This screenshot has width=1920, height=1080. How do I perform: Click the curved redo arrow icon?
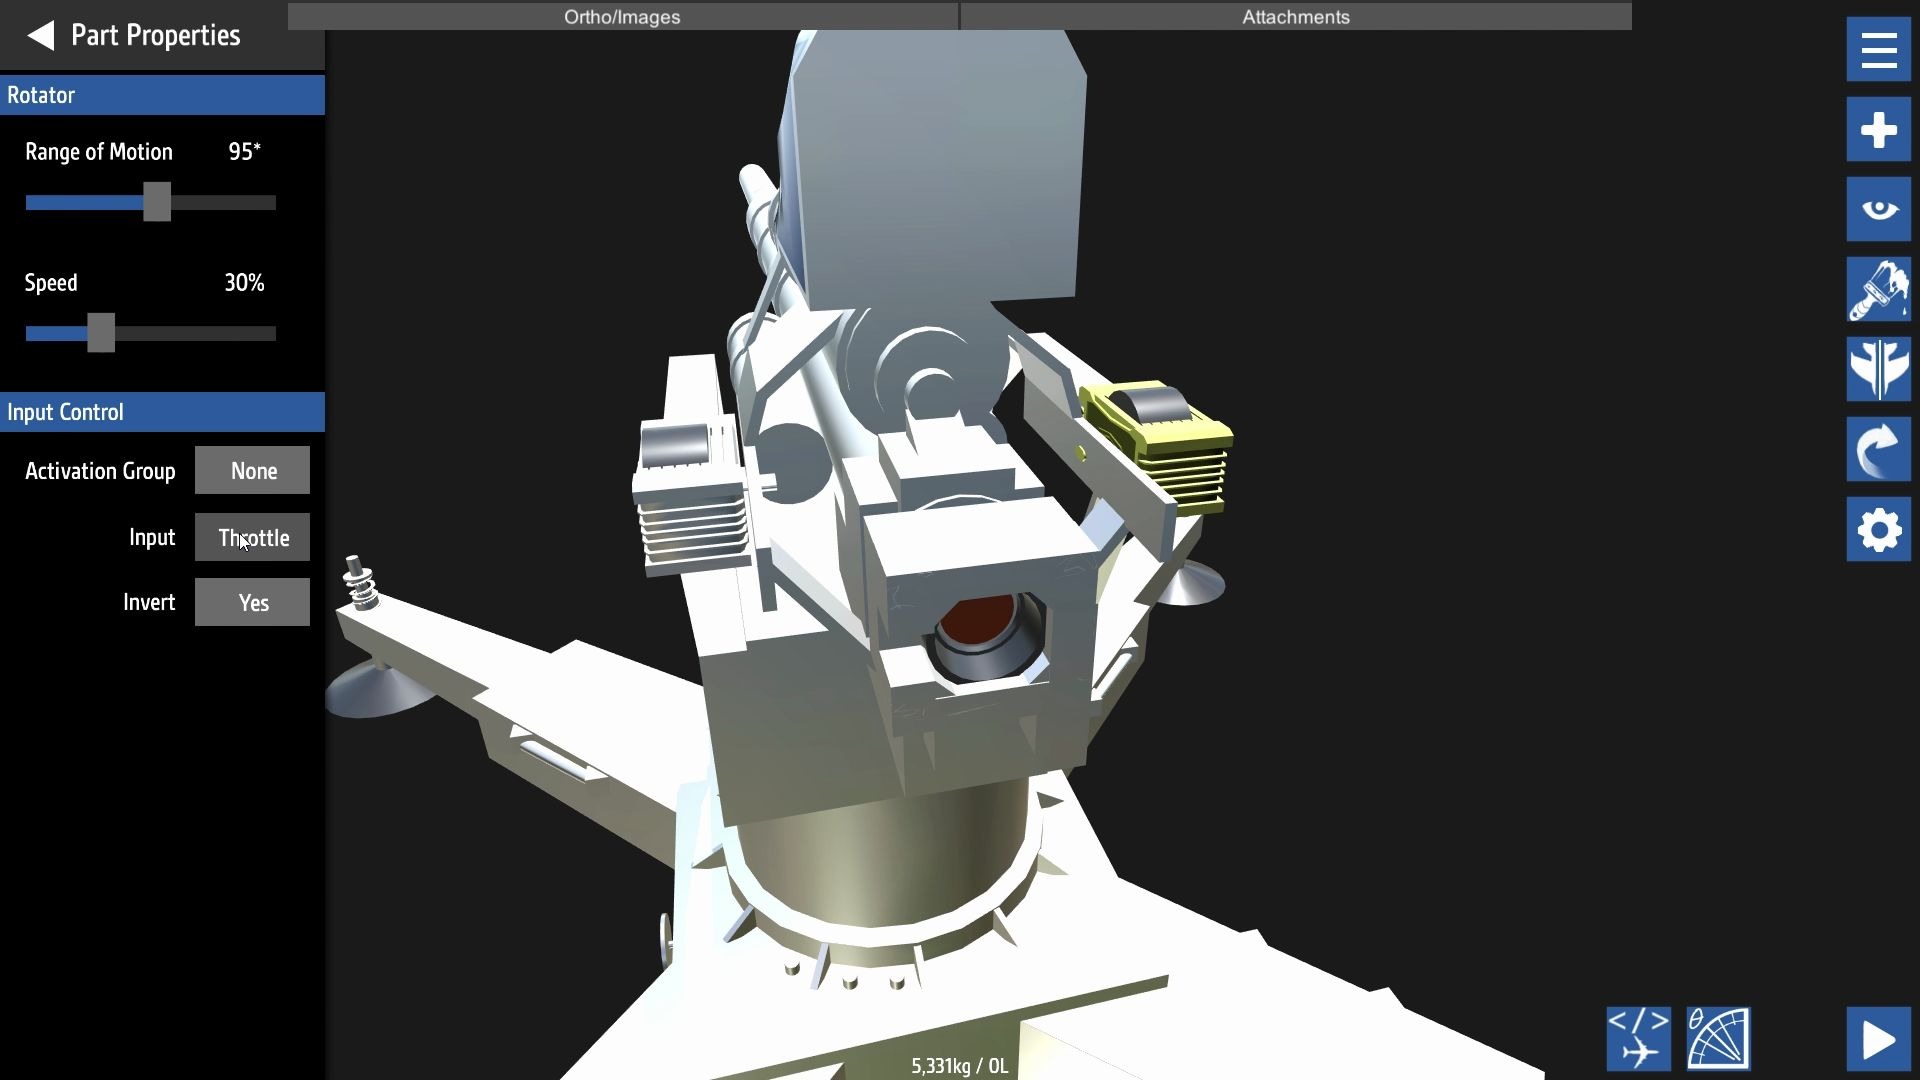1878,450
